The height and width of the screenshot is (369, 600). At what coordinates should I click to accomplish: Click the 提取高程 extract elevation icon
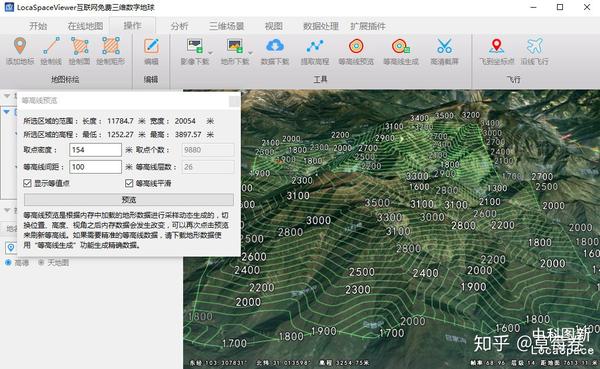[x=315, y=46]
